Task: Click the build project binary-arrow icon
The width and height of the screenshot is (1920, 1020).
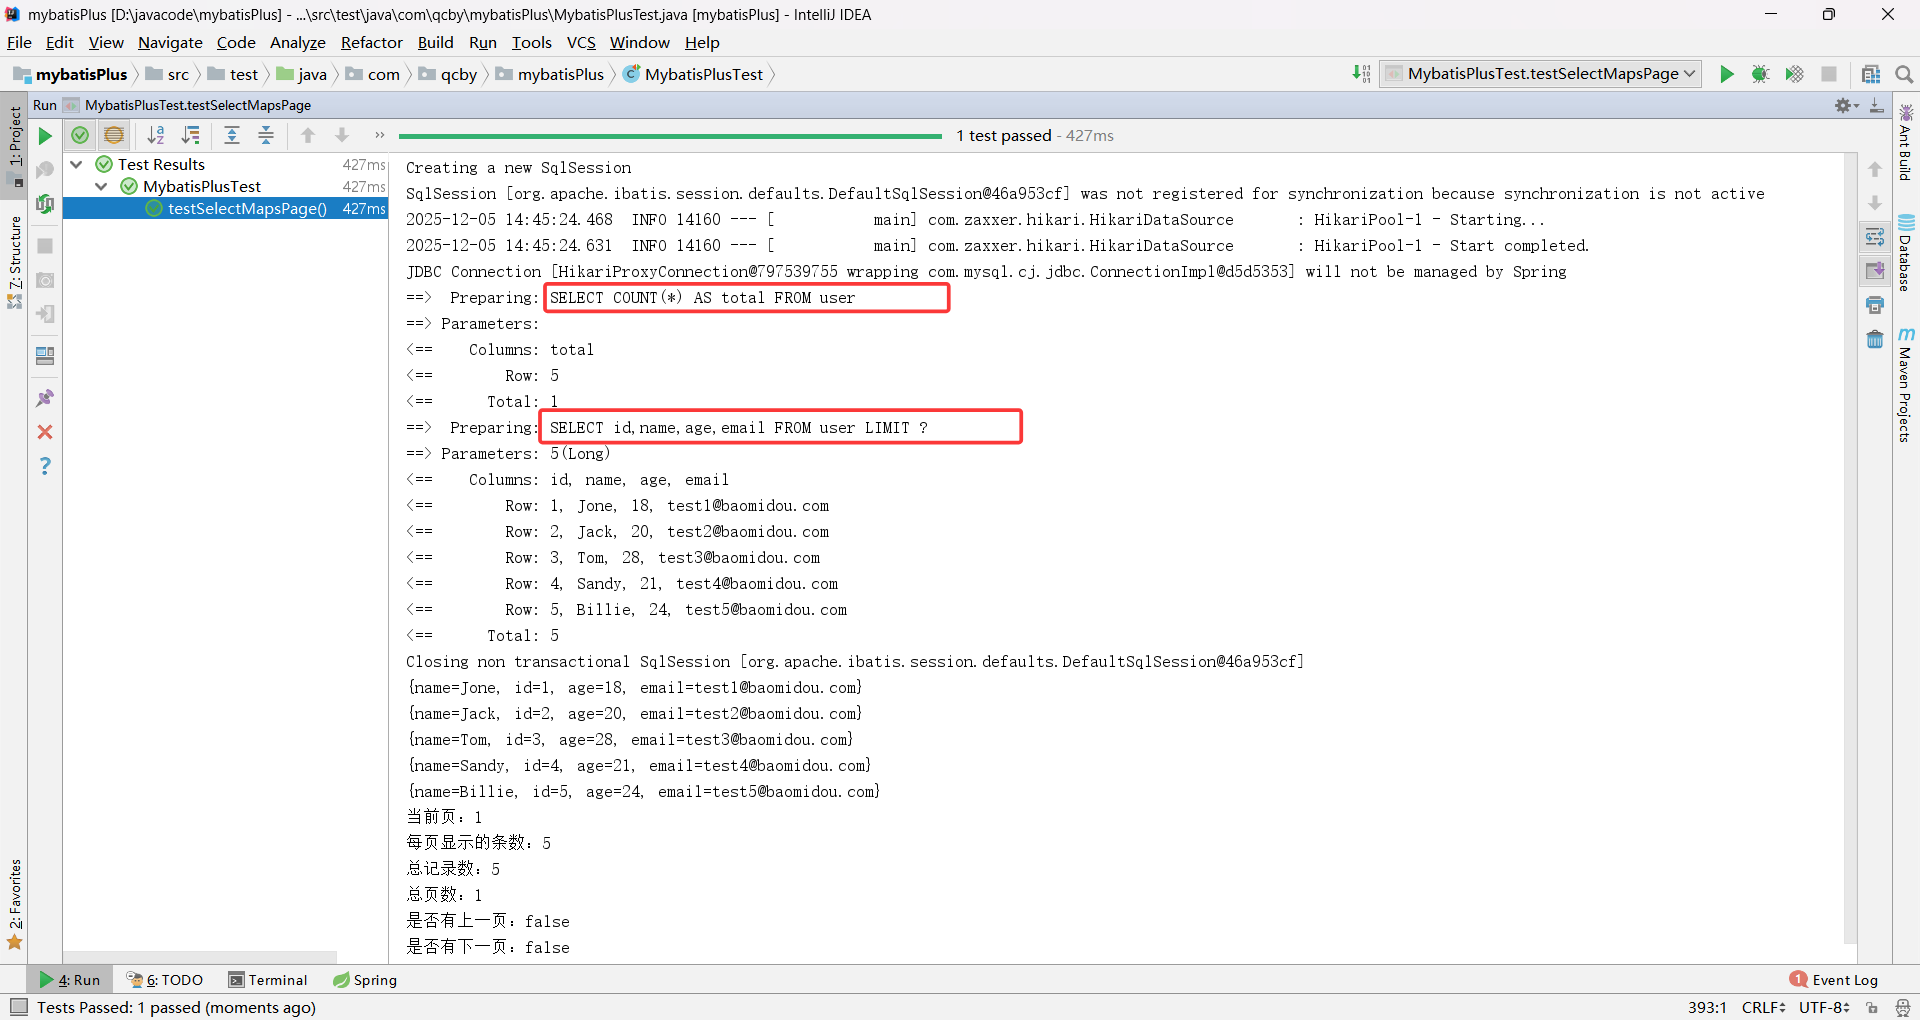Action: click(x=1361, y=74)
